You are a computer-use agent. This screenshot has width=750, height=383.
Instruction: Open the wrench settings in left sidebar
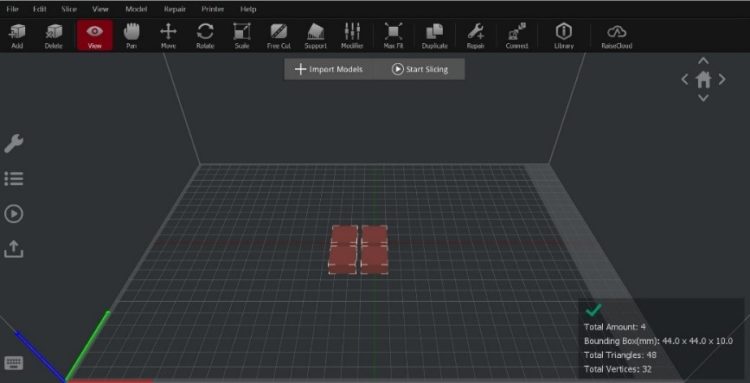(x=14, y=143)
